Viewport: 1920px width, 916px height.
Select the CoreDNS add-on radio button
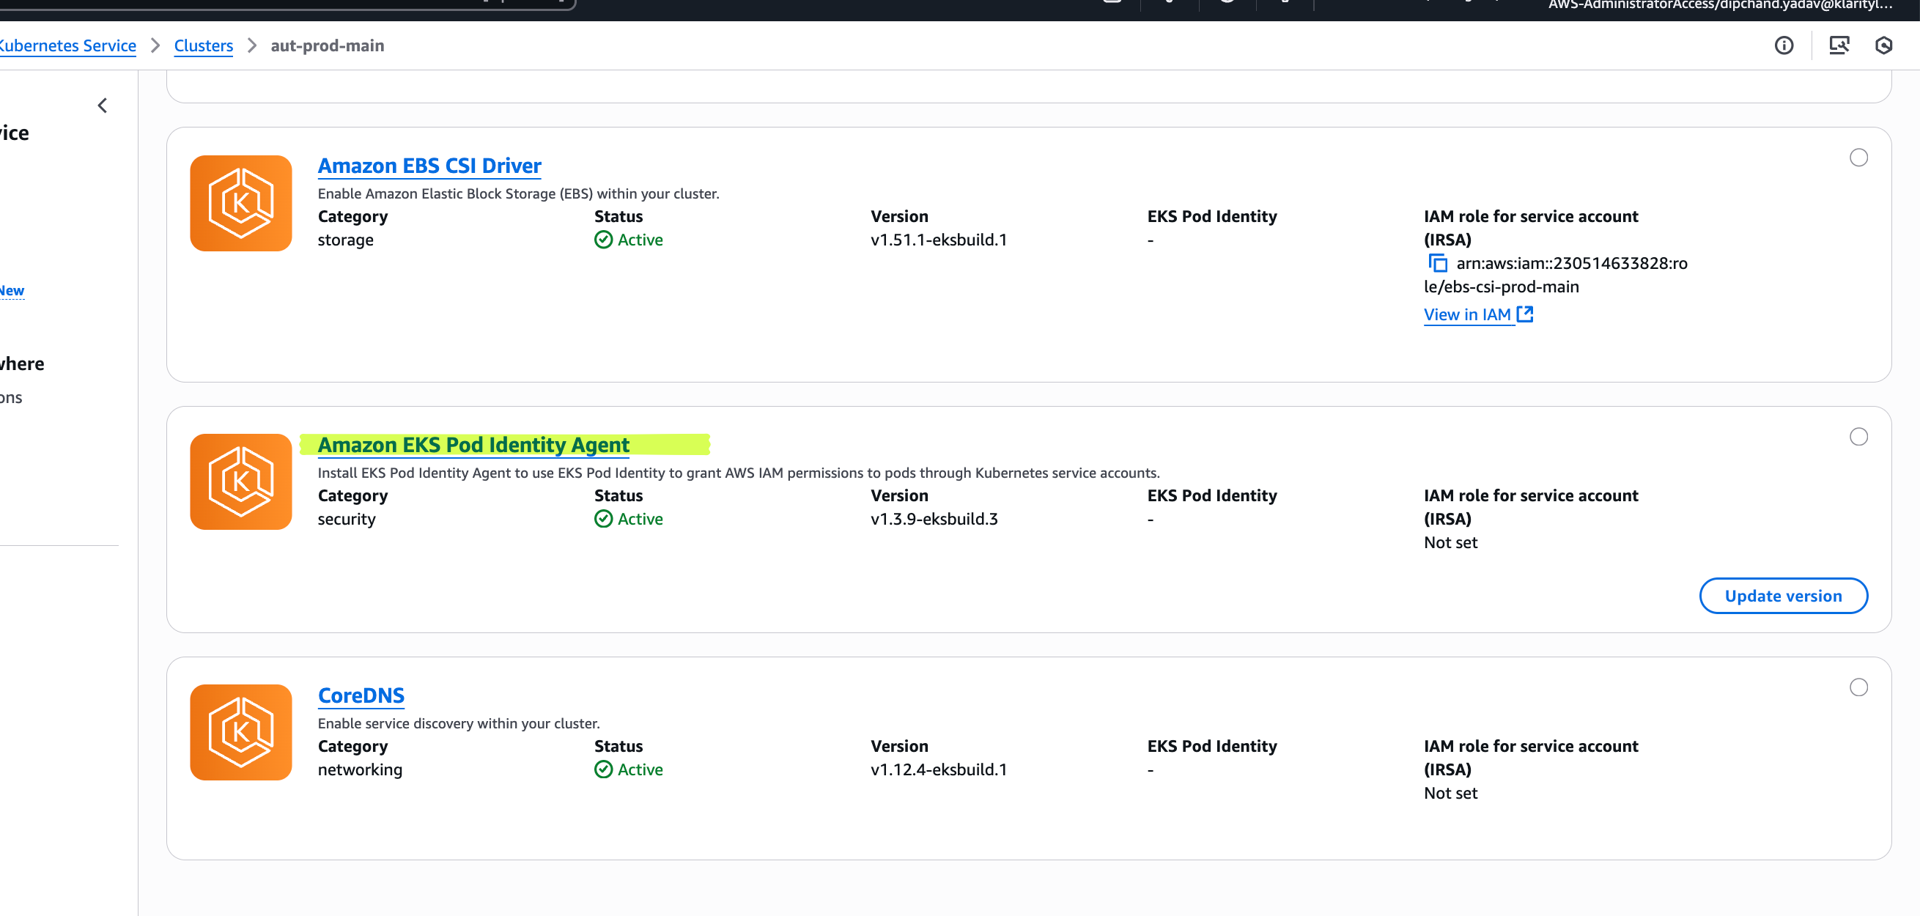point(1858,687)
